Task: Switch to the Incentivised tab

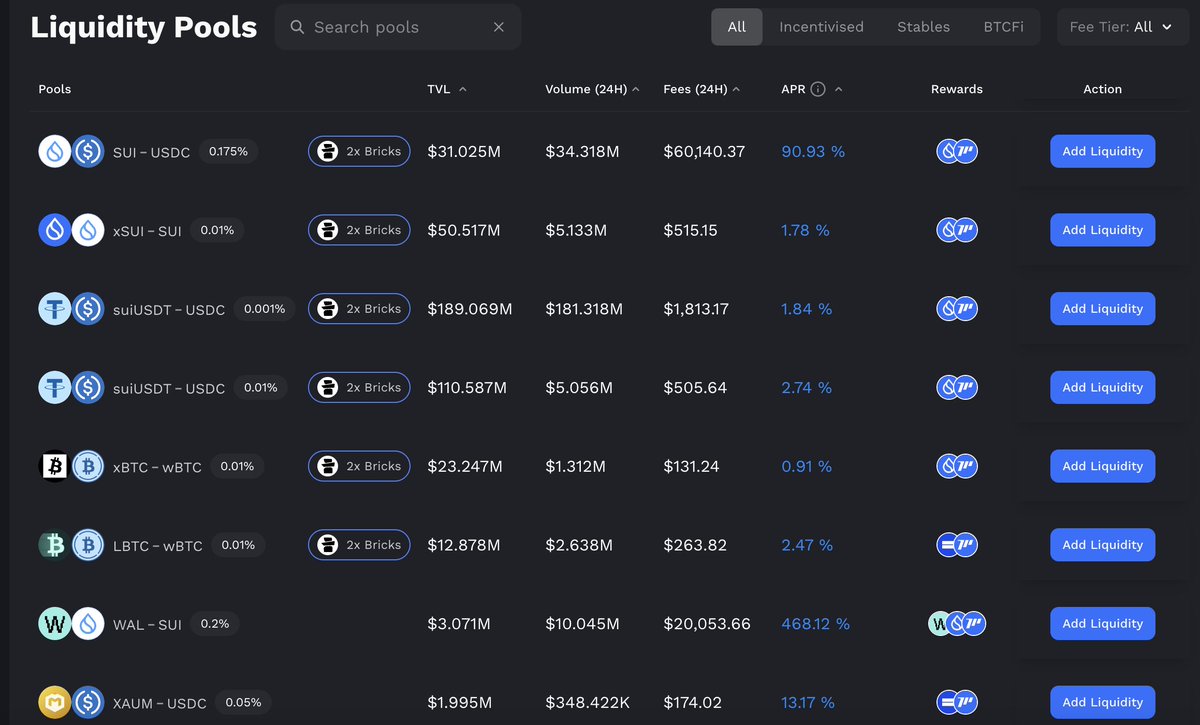Action: (821, 27)
